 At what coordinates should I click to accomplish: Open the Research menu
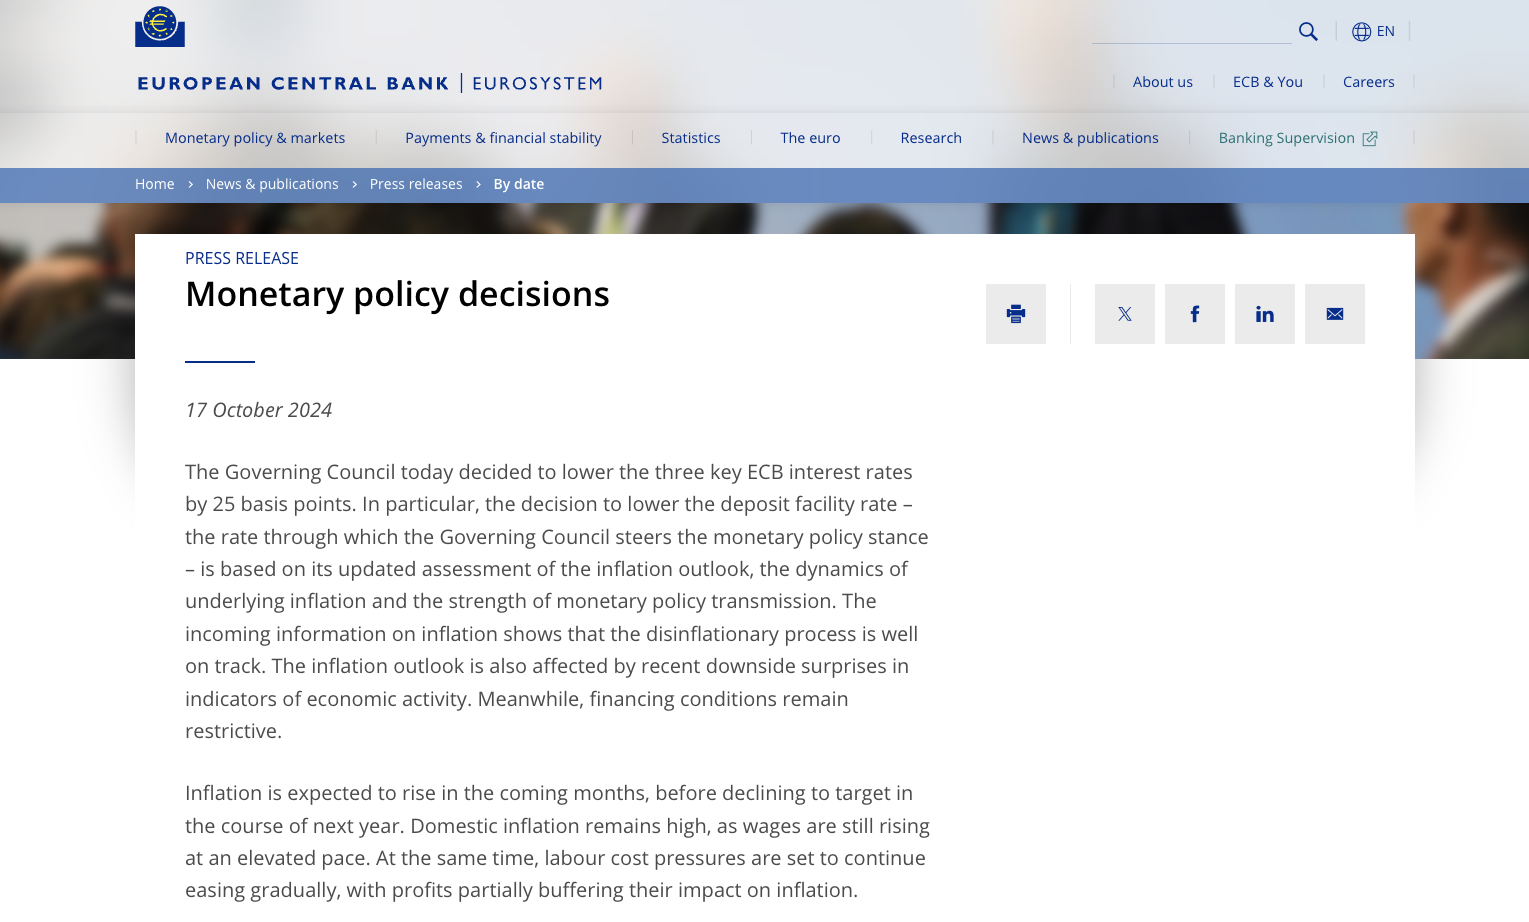pyautogui.click(x=931, y=138)
